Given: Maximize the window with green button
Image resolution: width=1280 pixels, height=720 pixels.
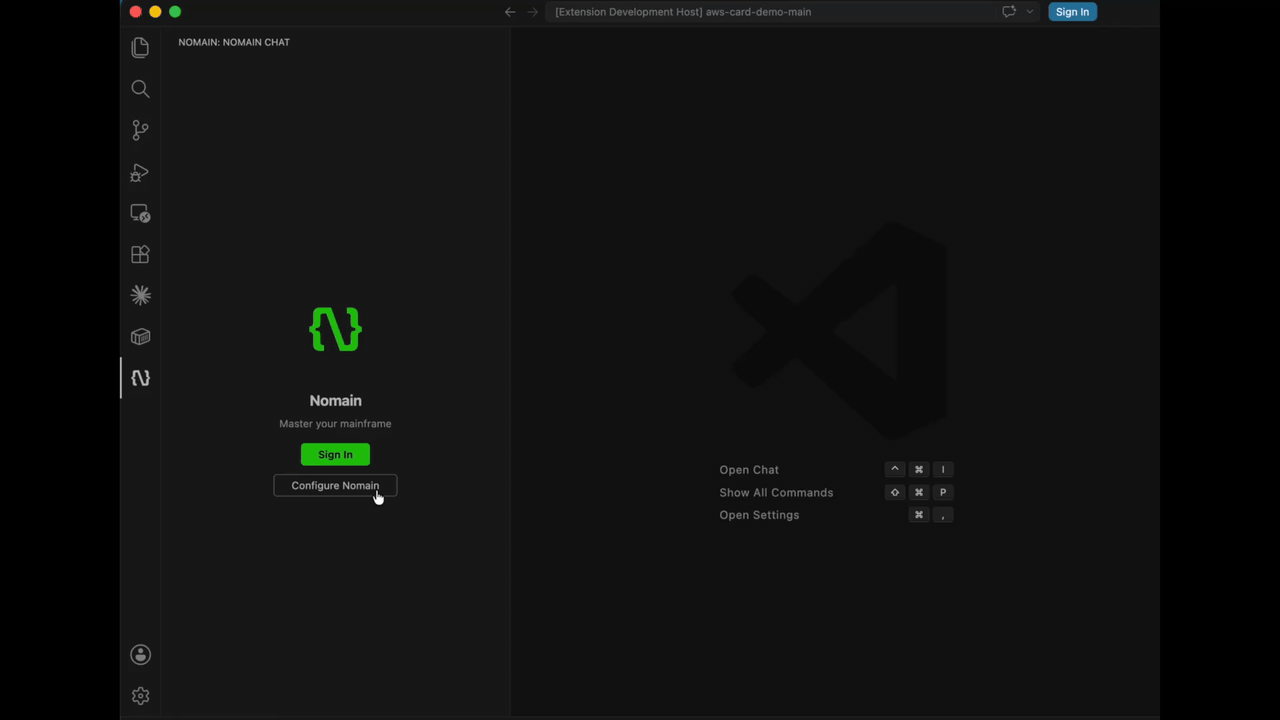Looking at the screenshot, I should pyautogui.click(x=175, y=12).
